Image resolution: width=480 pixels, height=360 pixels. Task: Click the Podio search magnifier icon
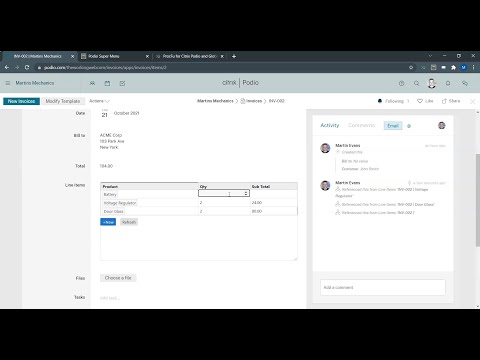[417, 83]
